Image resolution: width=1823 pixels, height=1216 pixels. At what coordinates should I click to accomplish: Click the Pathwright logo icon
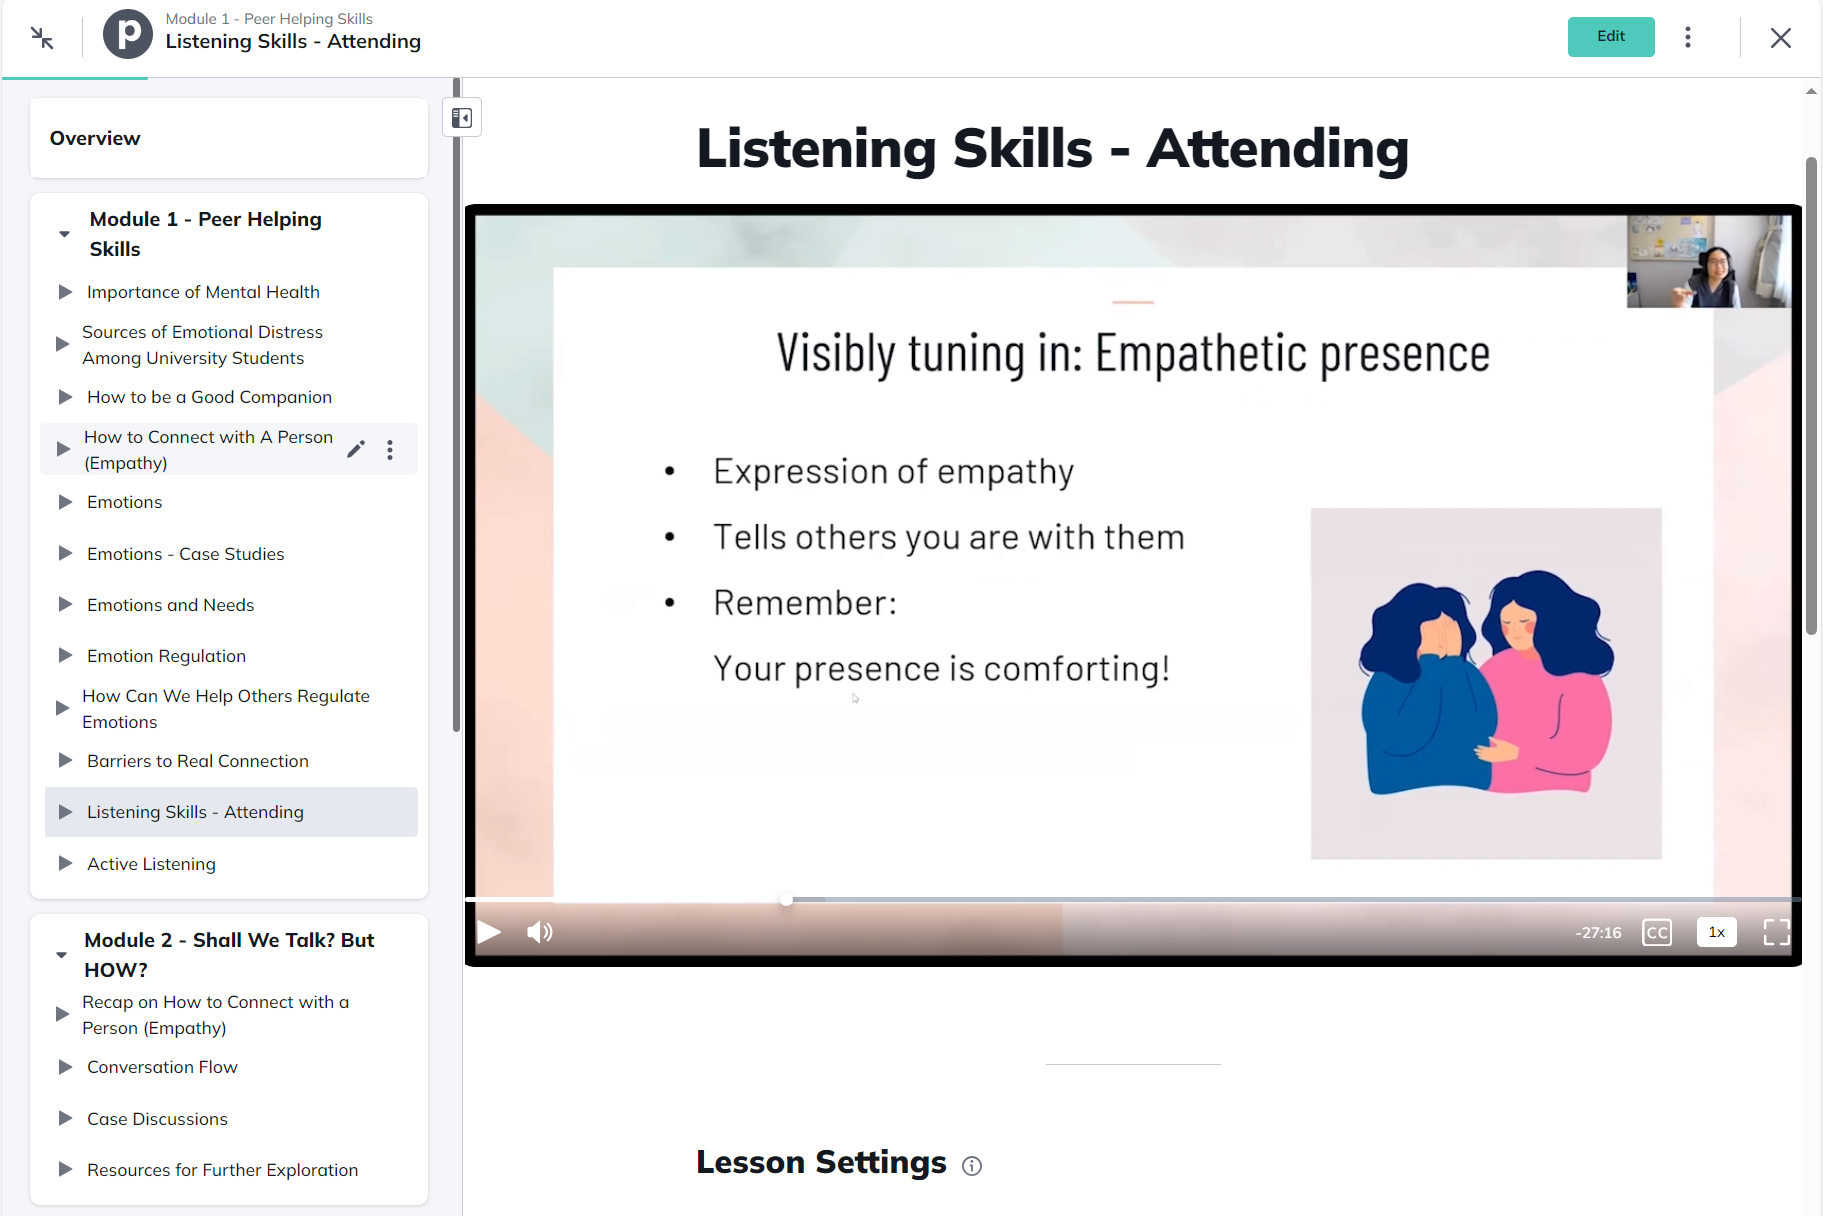pos(128,34)
